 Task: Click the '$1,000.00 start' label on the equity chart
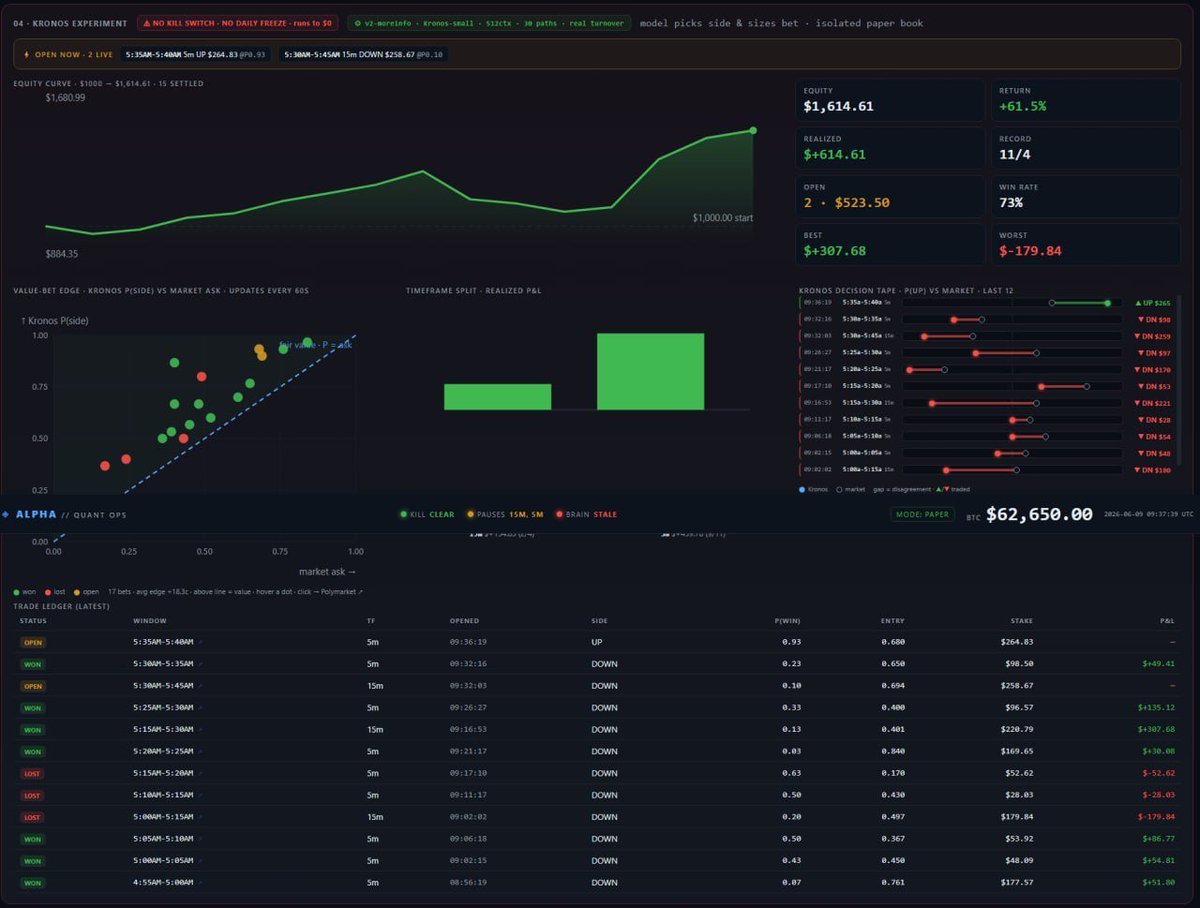tap(723, 217)
